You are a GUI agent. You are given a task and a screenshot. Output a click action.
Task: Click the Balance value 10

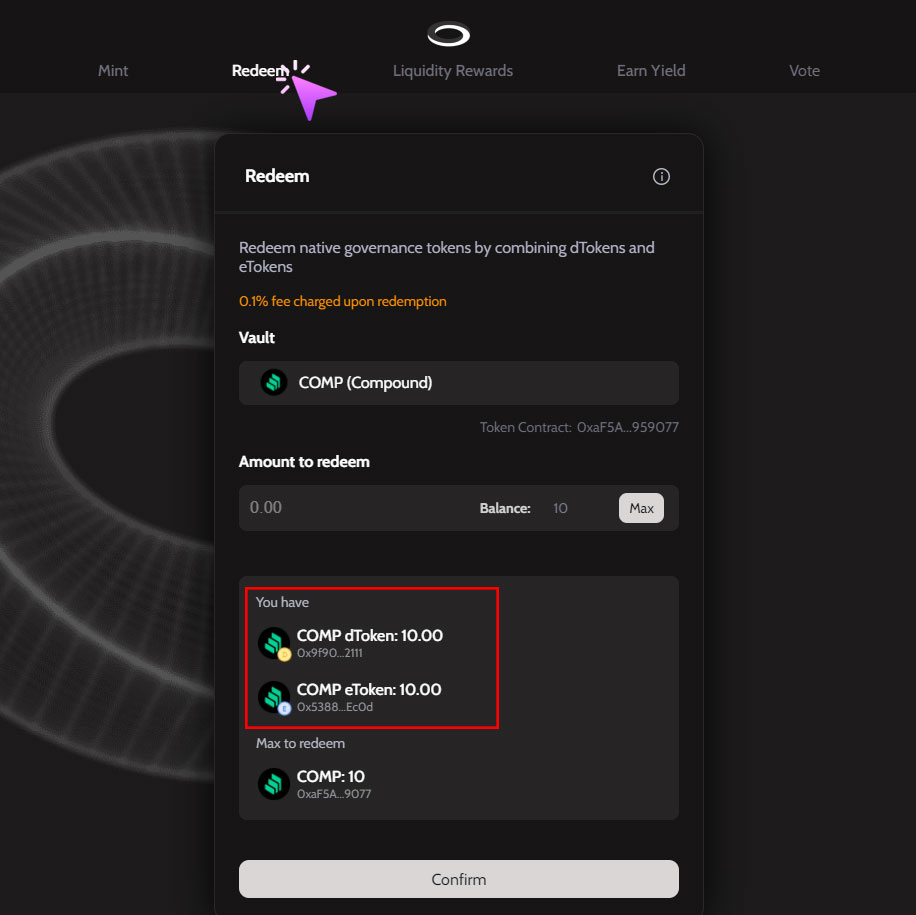560,508
